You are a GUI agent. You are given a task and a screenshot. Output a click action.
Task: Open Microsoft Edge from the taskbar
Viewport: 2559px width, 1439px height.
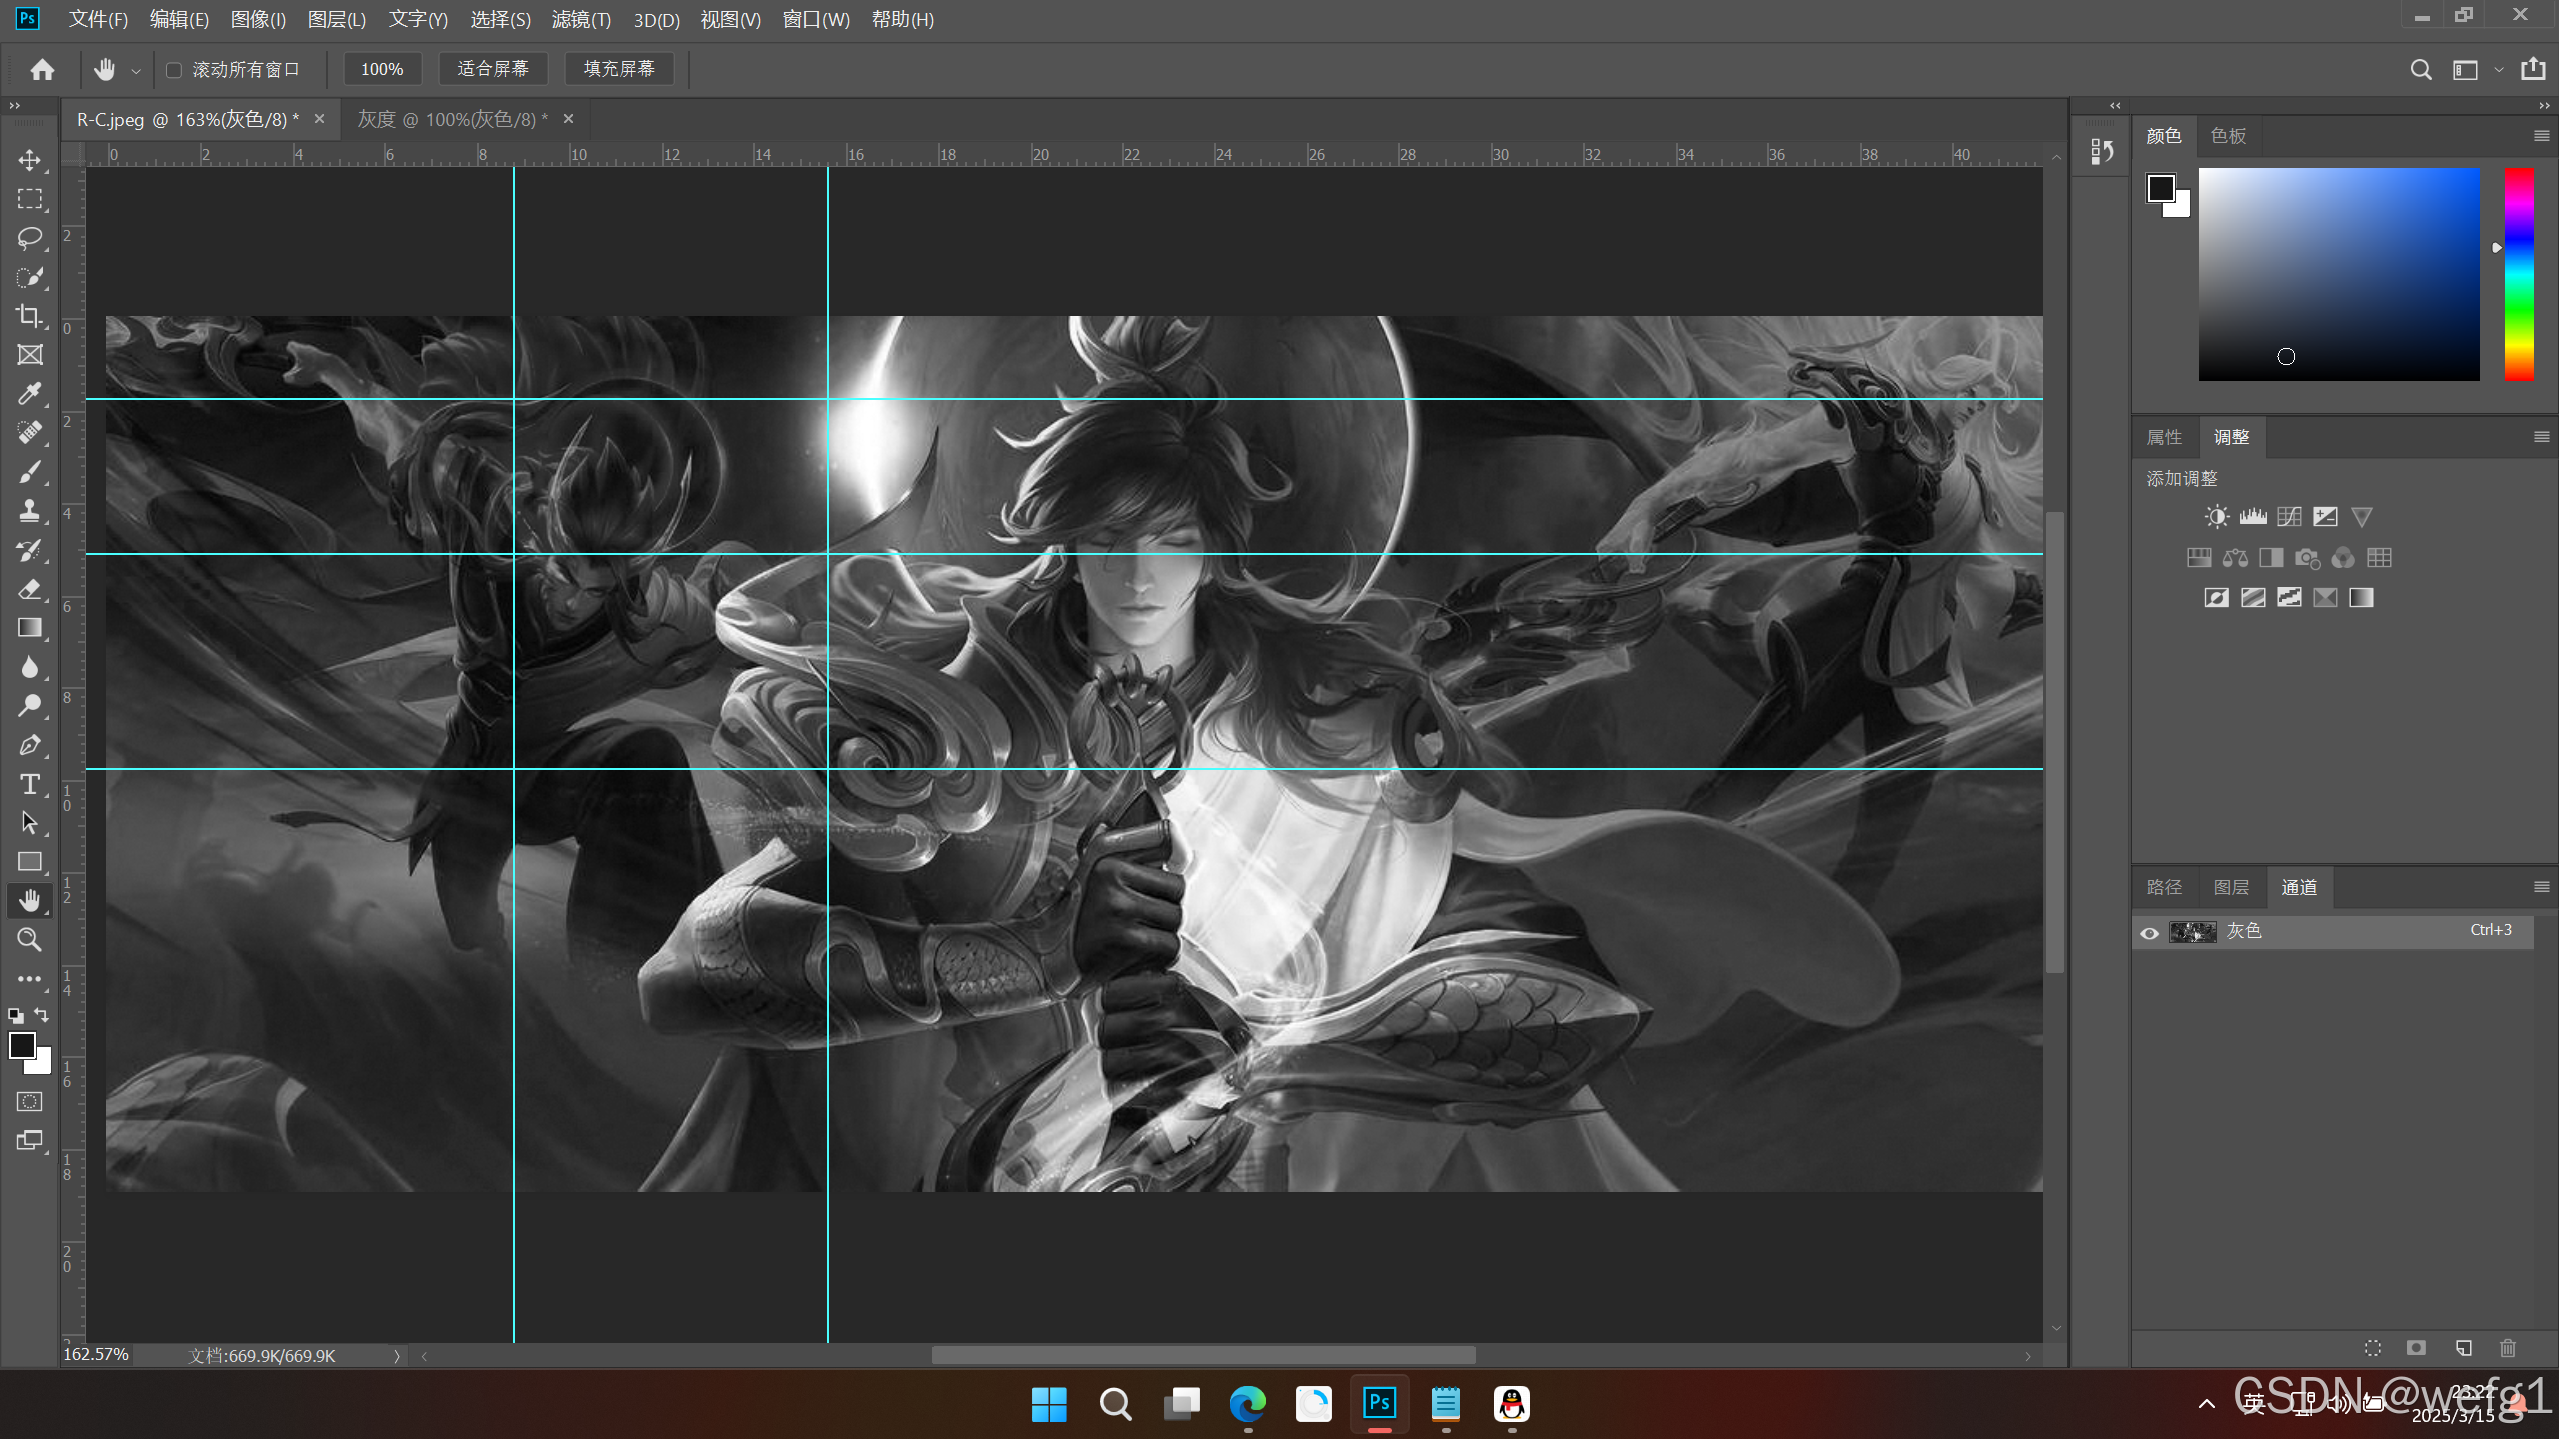click(1247, 1404)
